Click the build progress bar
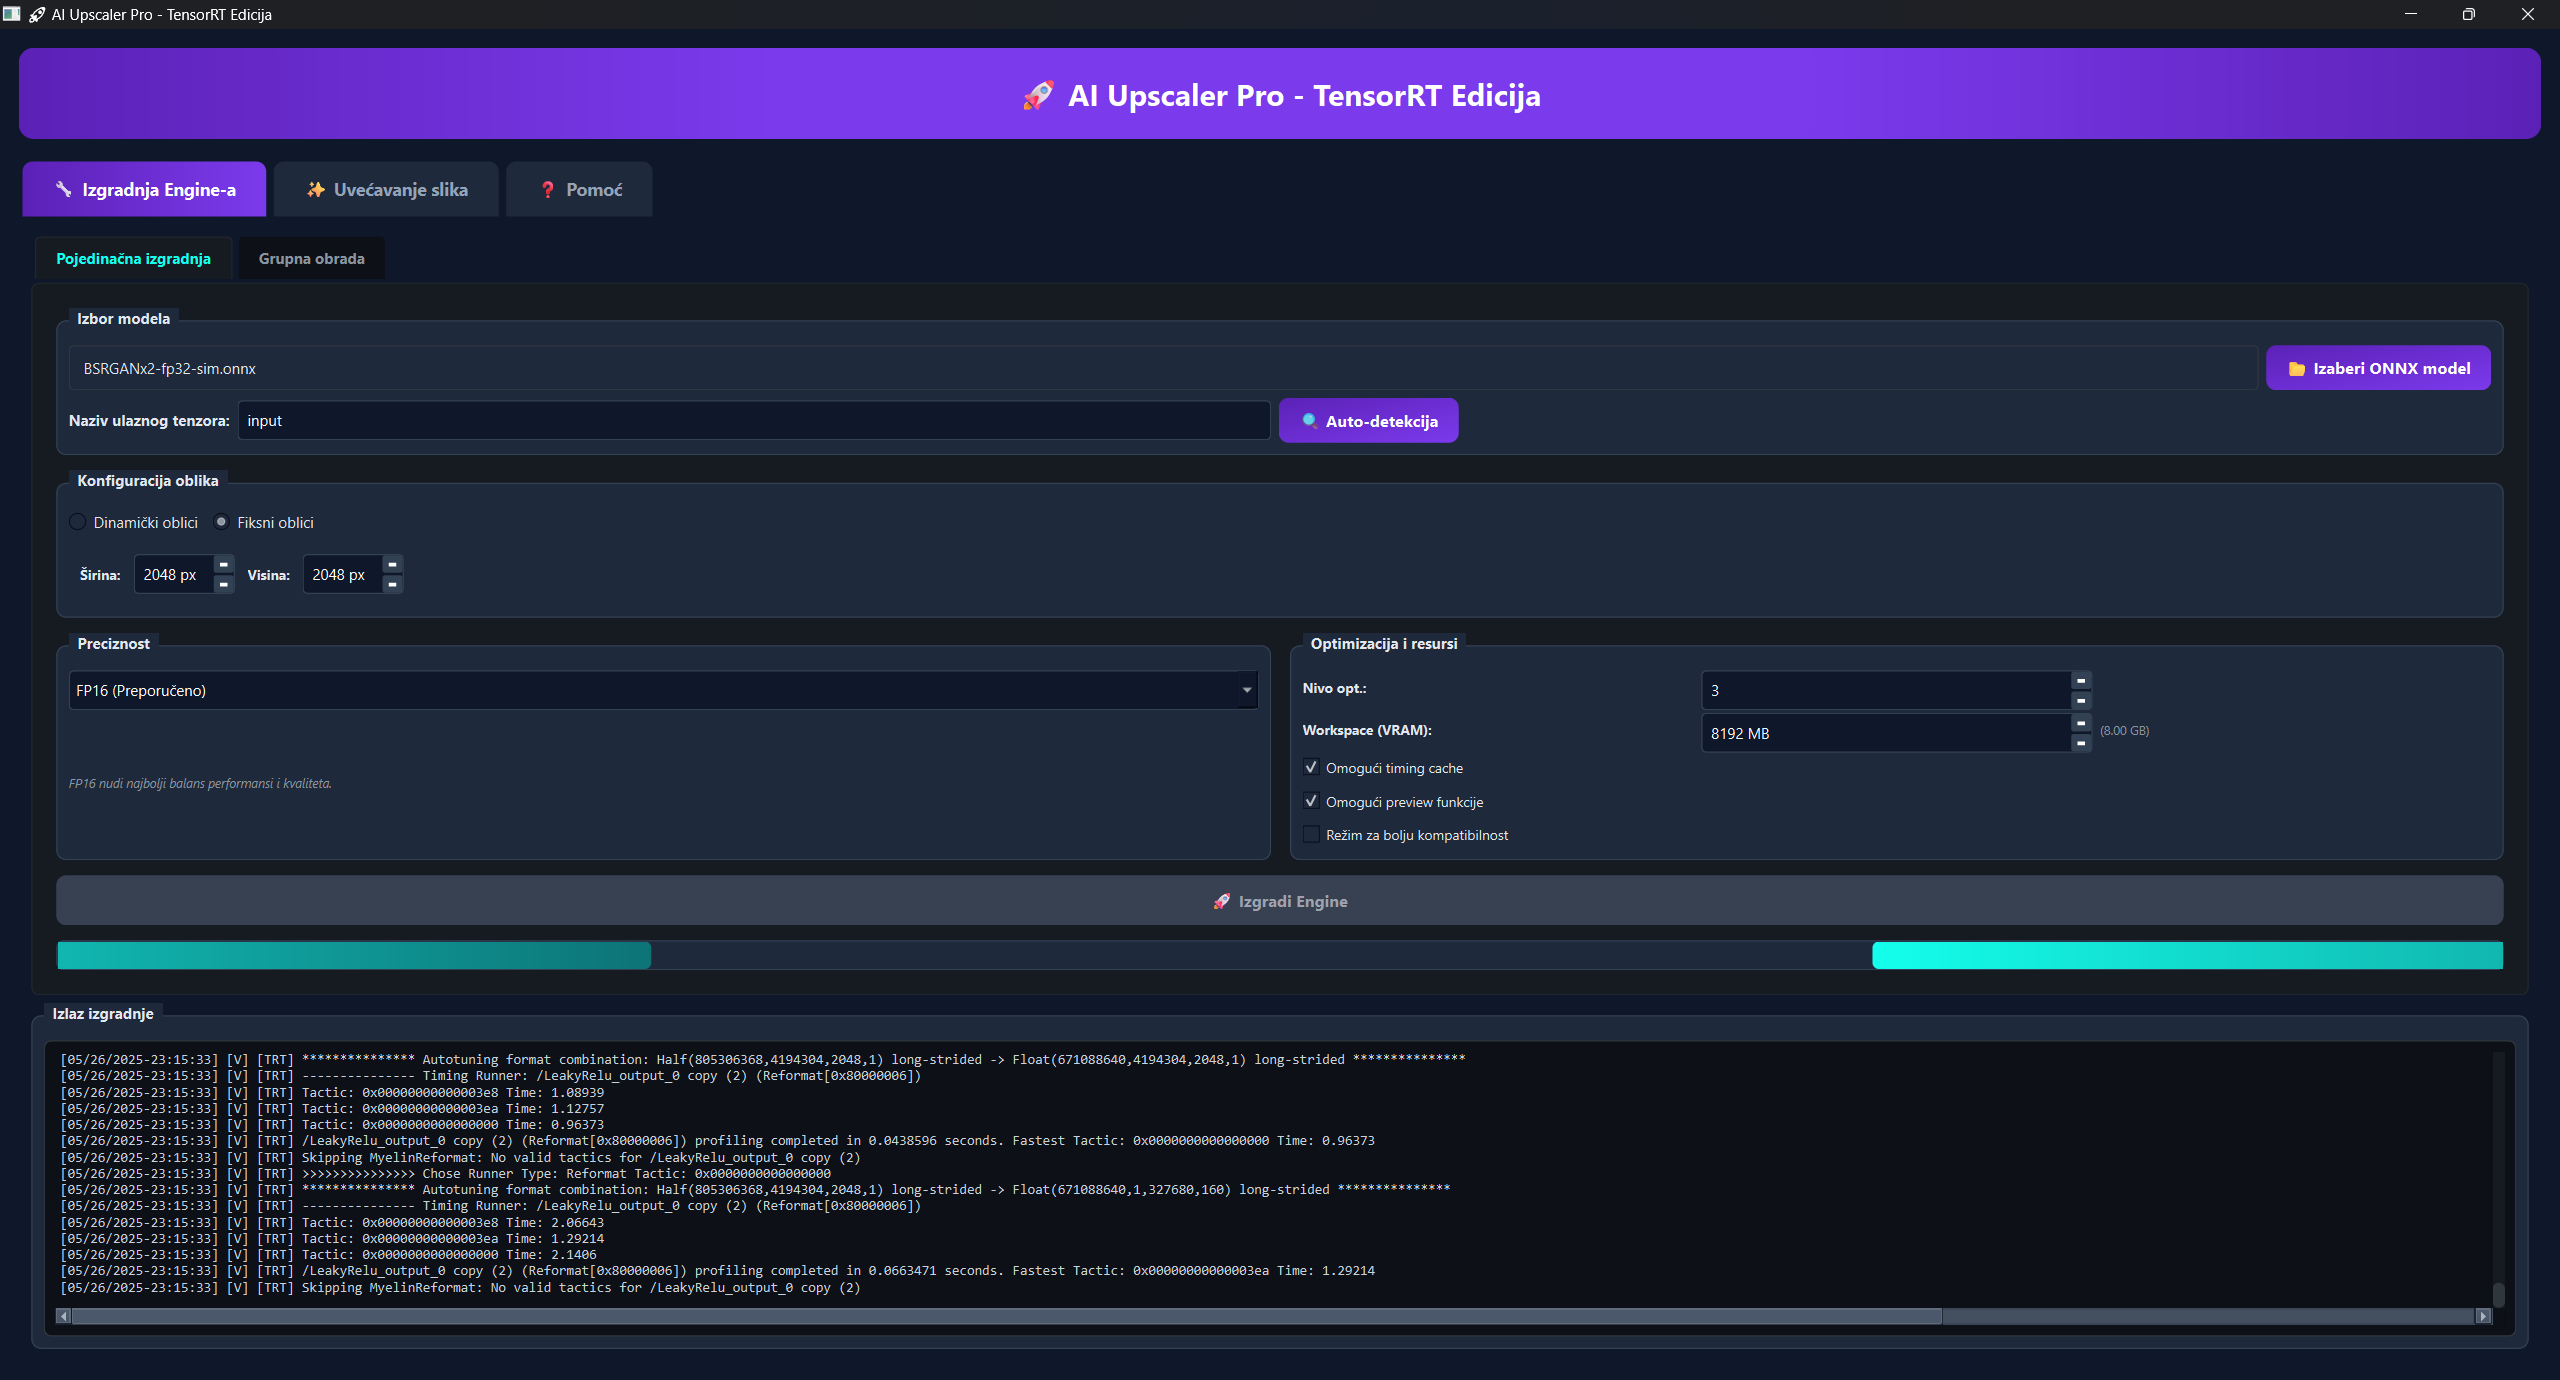This screenshot has height=1380, width=2560. click(1280, 955)
